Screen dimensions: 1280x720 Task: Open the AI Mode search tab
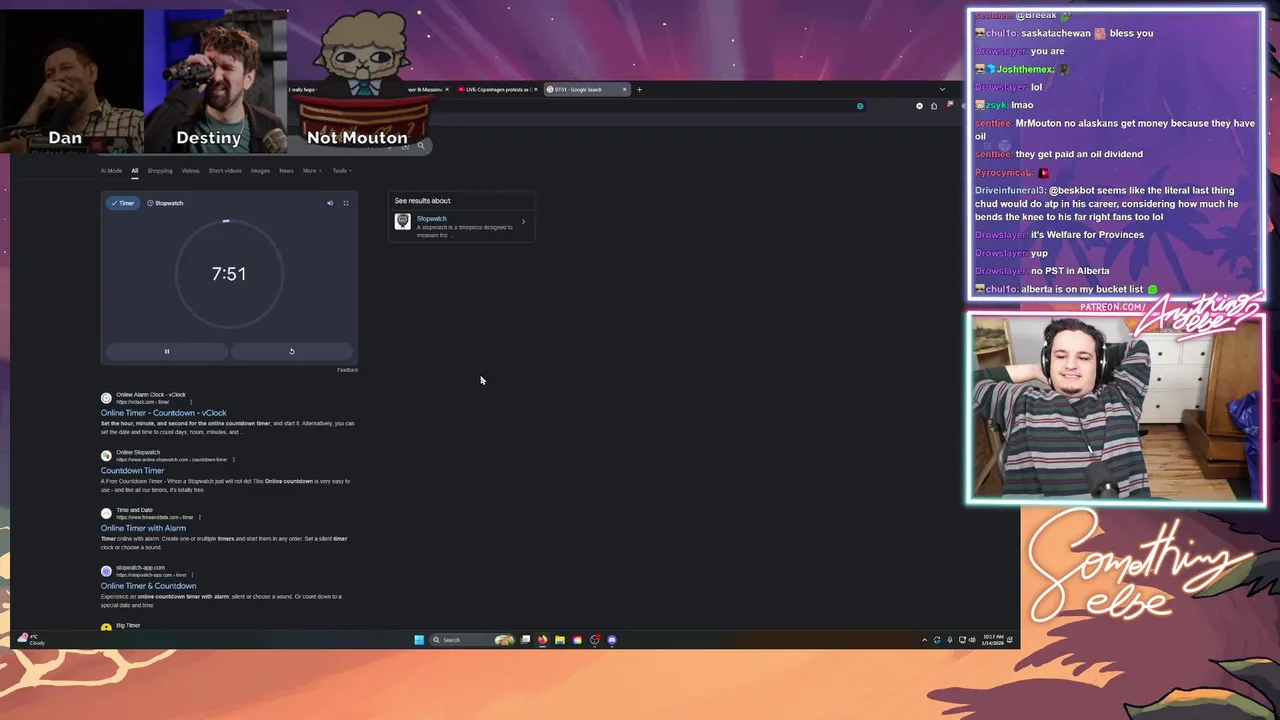[111, 171]
